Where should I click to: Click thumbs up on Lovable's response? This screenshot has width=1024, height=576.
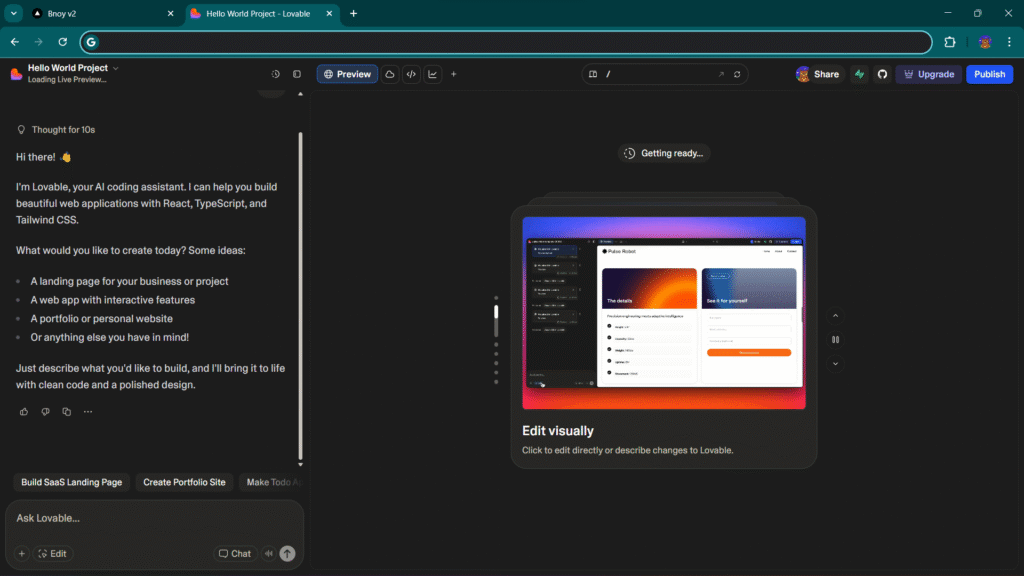point(24,412)
